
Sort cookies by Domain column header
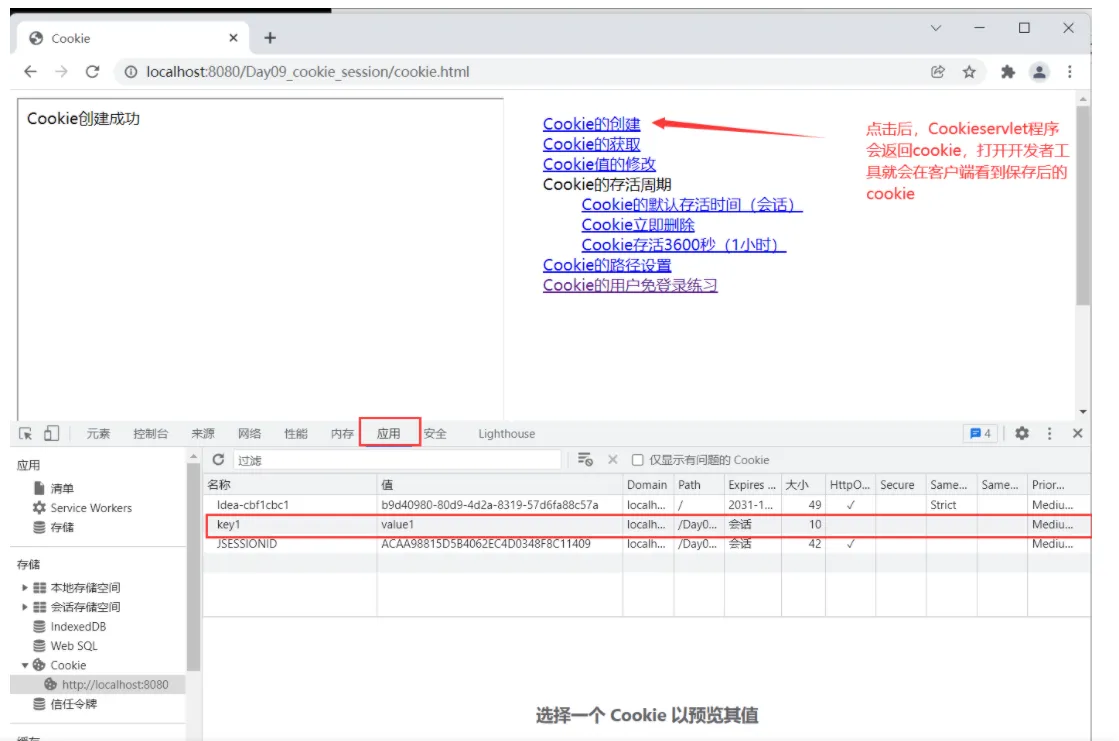point(648,484)
